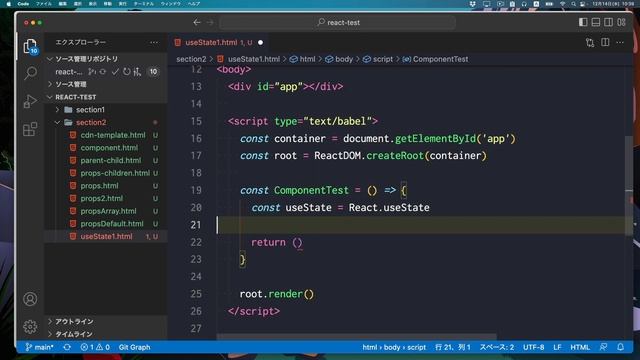Open propsArray.html in the explorer
The image size is (640, 360).
[x=106, y=211]
